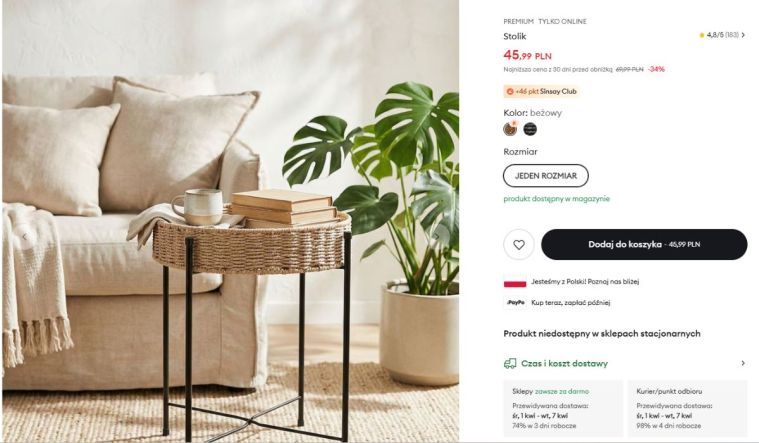
Task: Click the PayPo logo icon
Action: click(x=516, y=303)
